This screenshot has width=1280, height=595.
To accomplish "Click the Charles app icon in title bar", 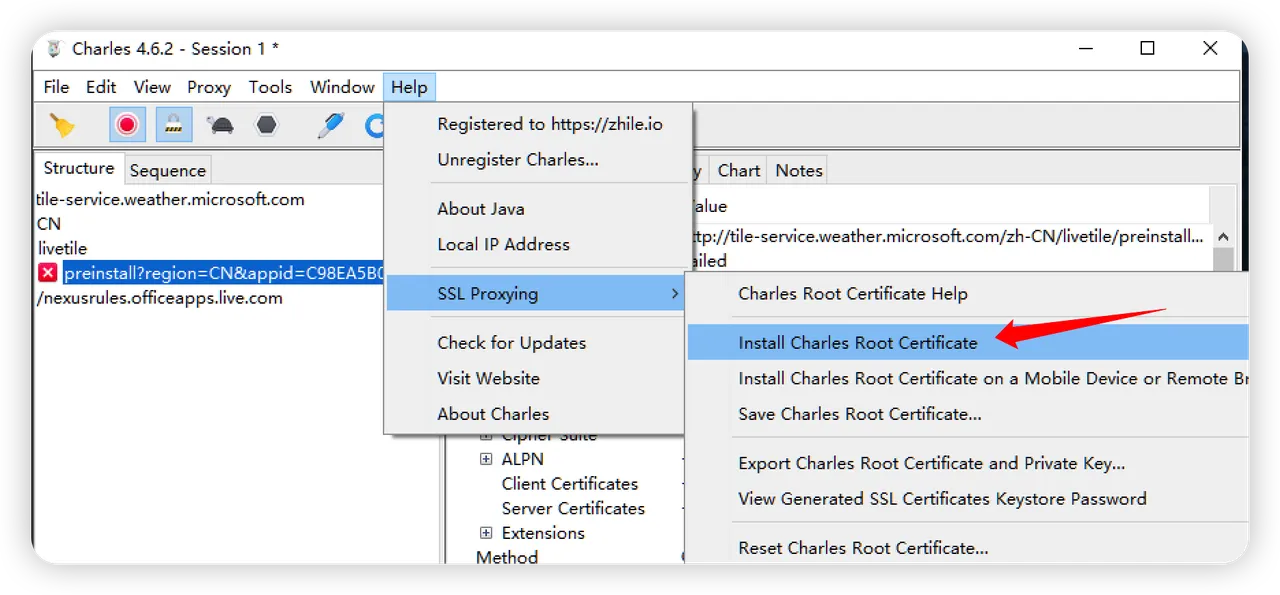I will pos(54,49).
